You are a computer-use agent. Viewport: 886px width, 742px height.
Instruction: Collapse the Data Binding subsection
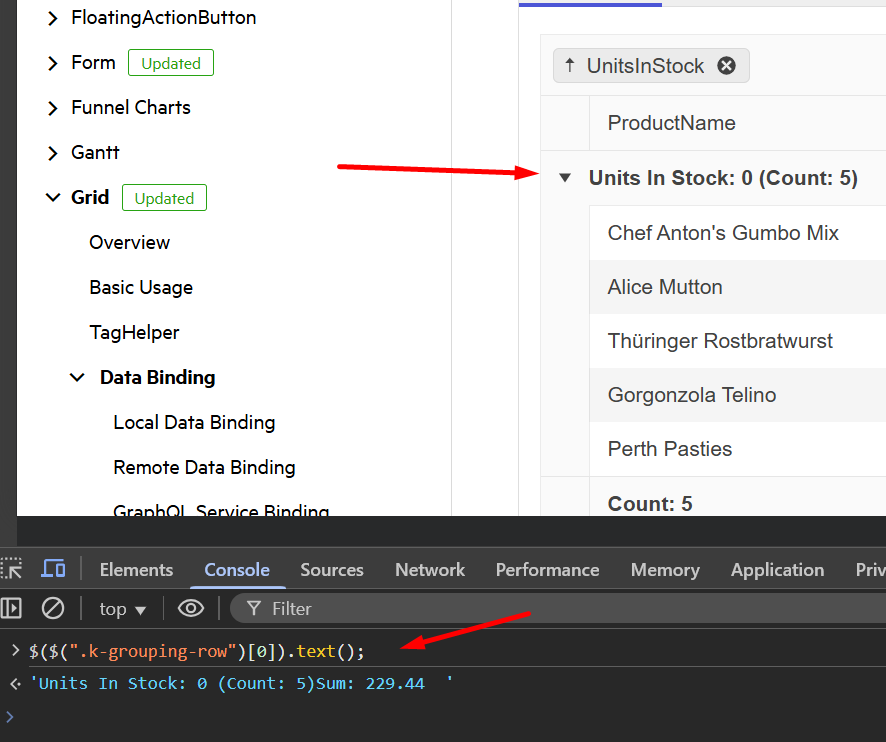(77, 378)
